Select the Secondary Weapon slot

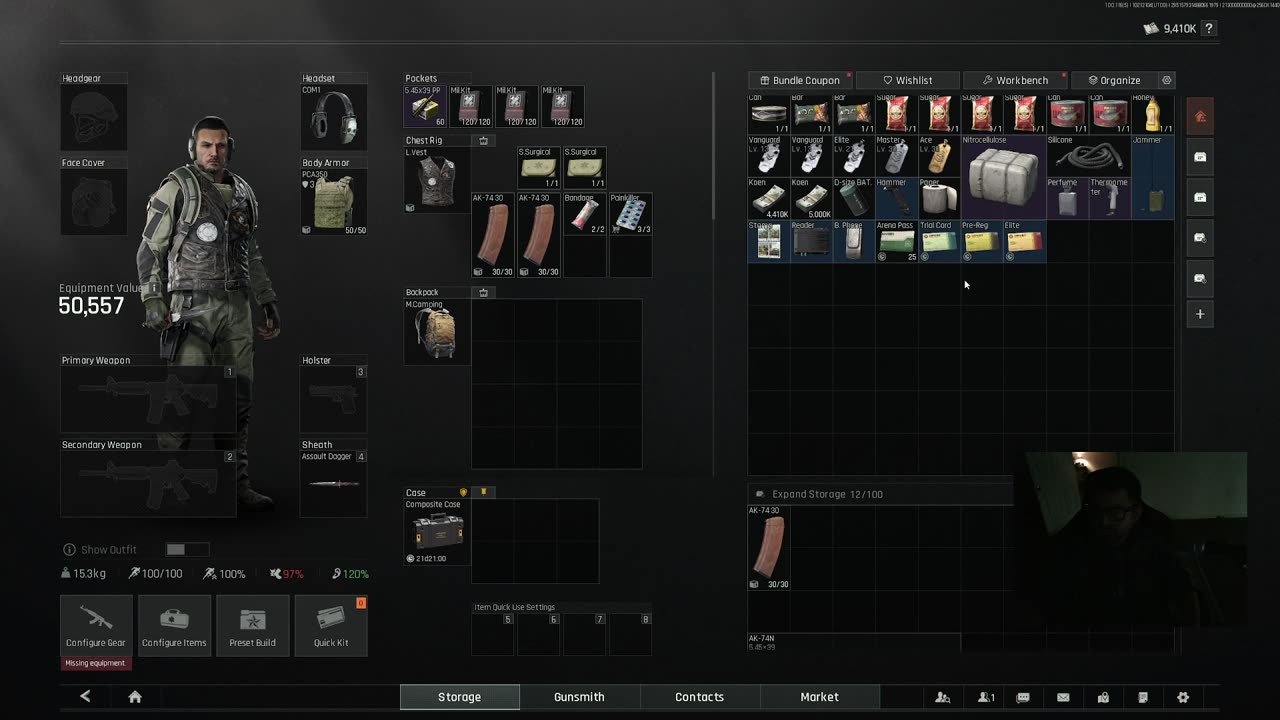148,484
